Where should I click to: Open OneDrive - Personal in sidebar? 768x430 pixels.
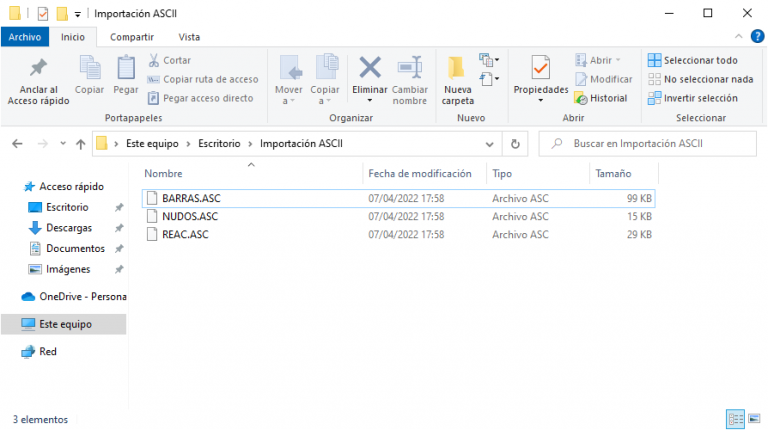(74, 296)
